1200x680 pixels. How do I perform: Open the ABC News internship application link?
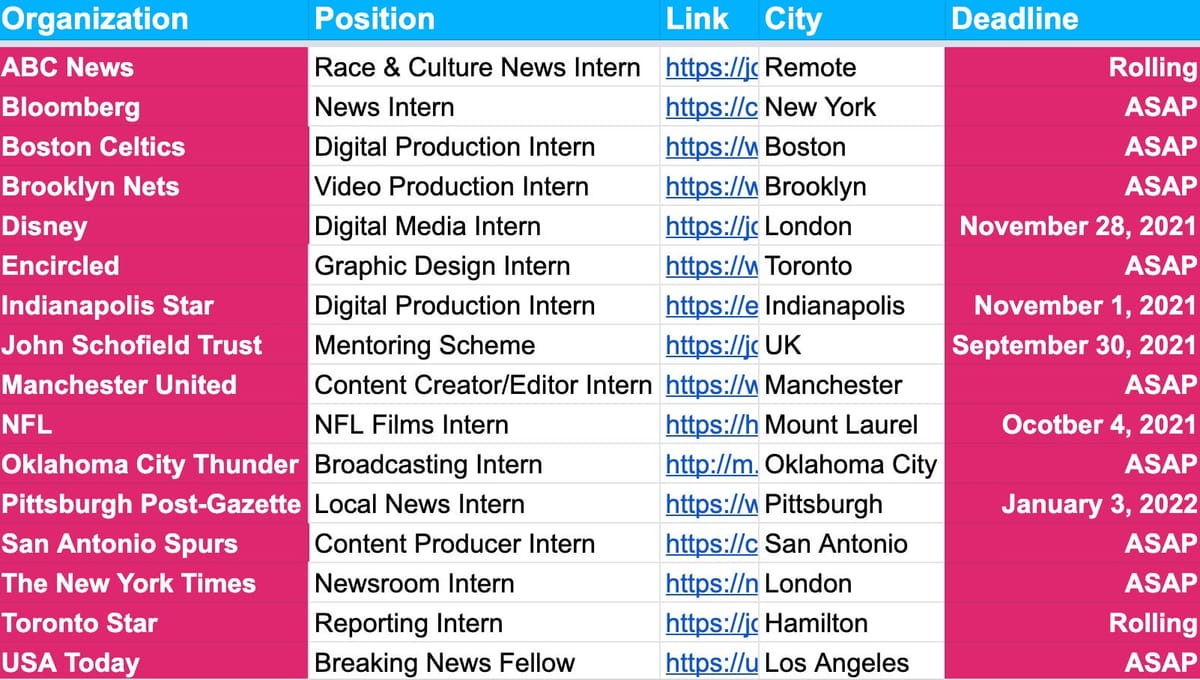click(710, 67)
